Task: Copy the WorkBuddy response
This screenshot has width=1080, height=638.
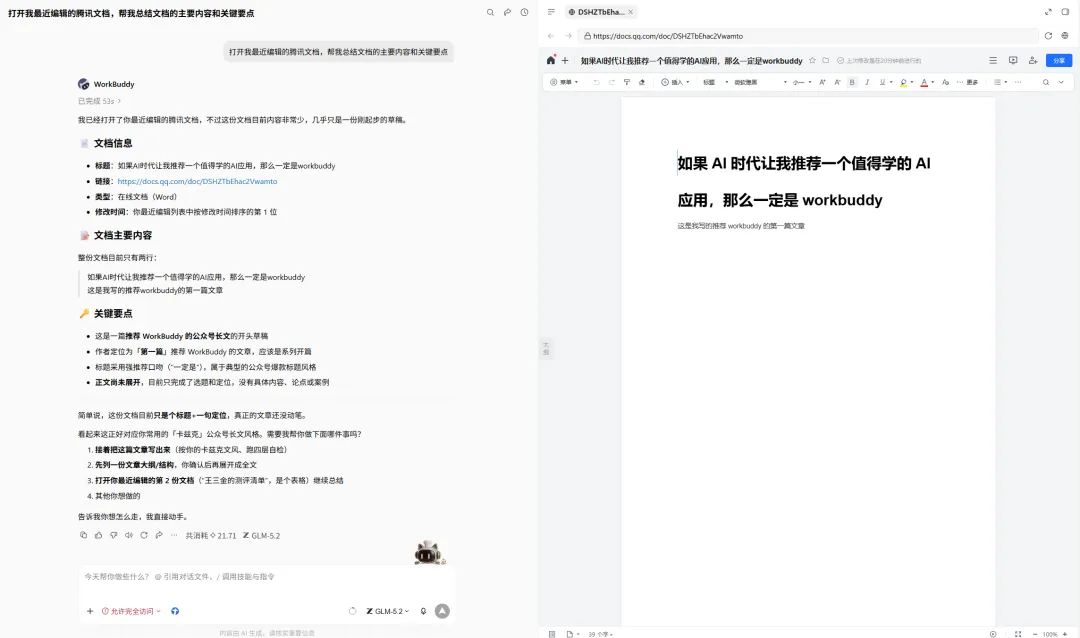Action: tap(83, 535)
